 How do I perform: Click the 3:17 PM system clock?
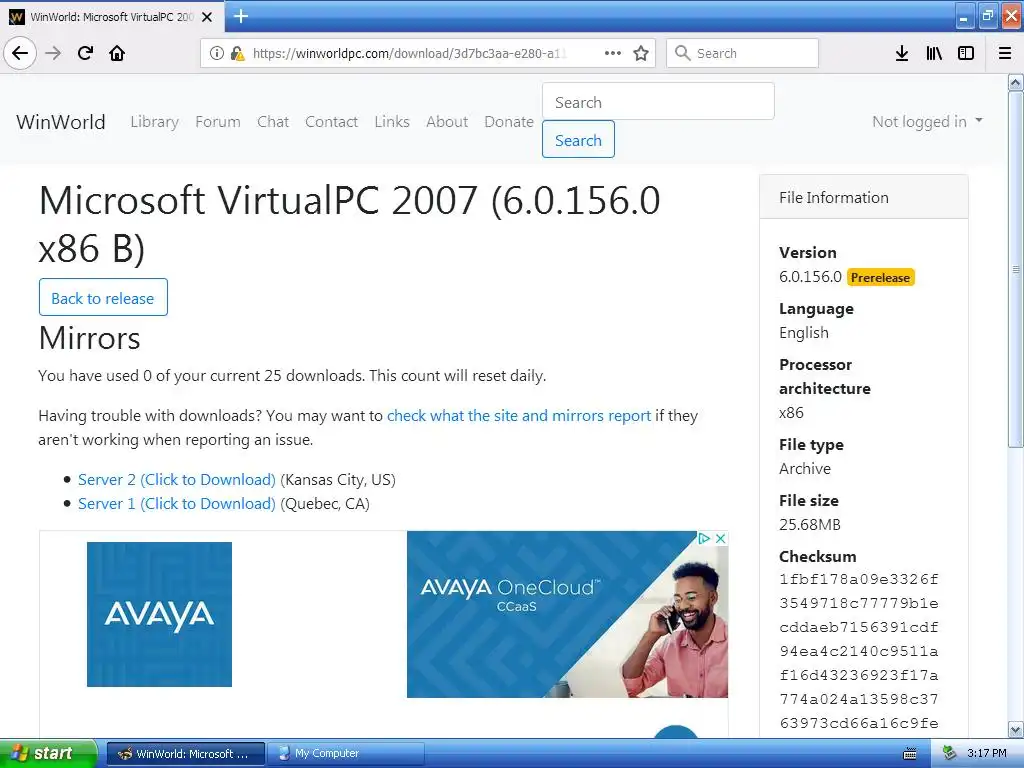987,754
